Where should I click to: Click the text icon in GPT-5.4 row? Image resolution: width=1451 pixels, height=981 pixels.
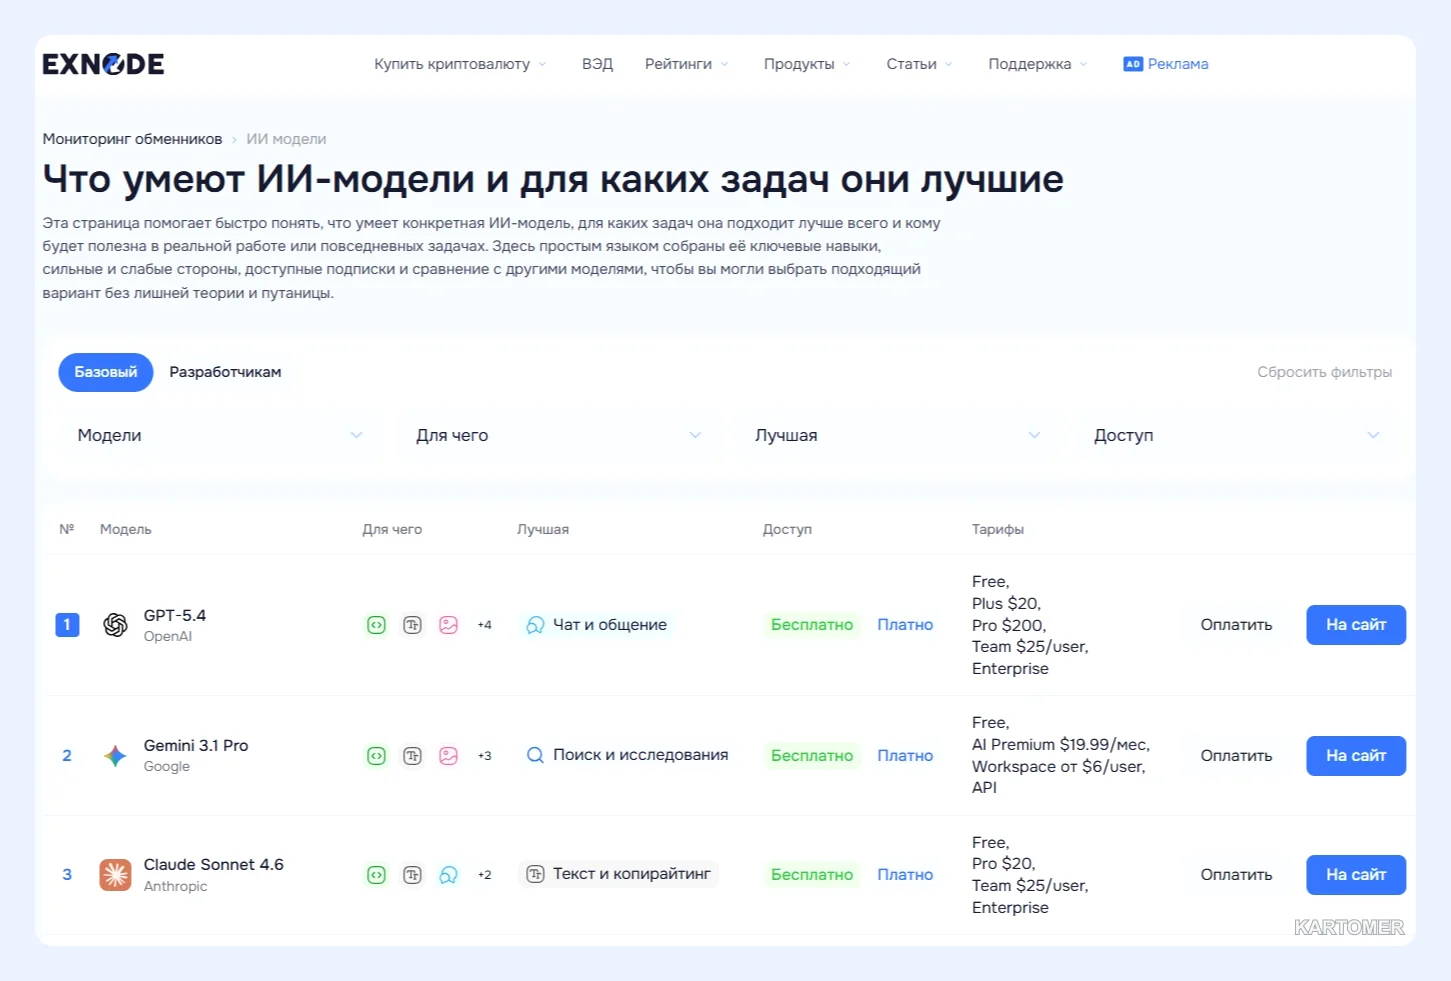click(x=412, y=625)
